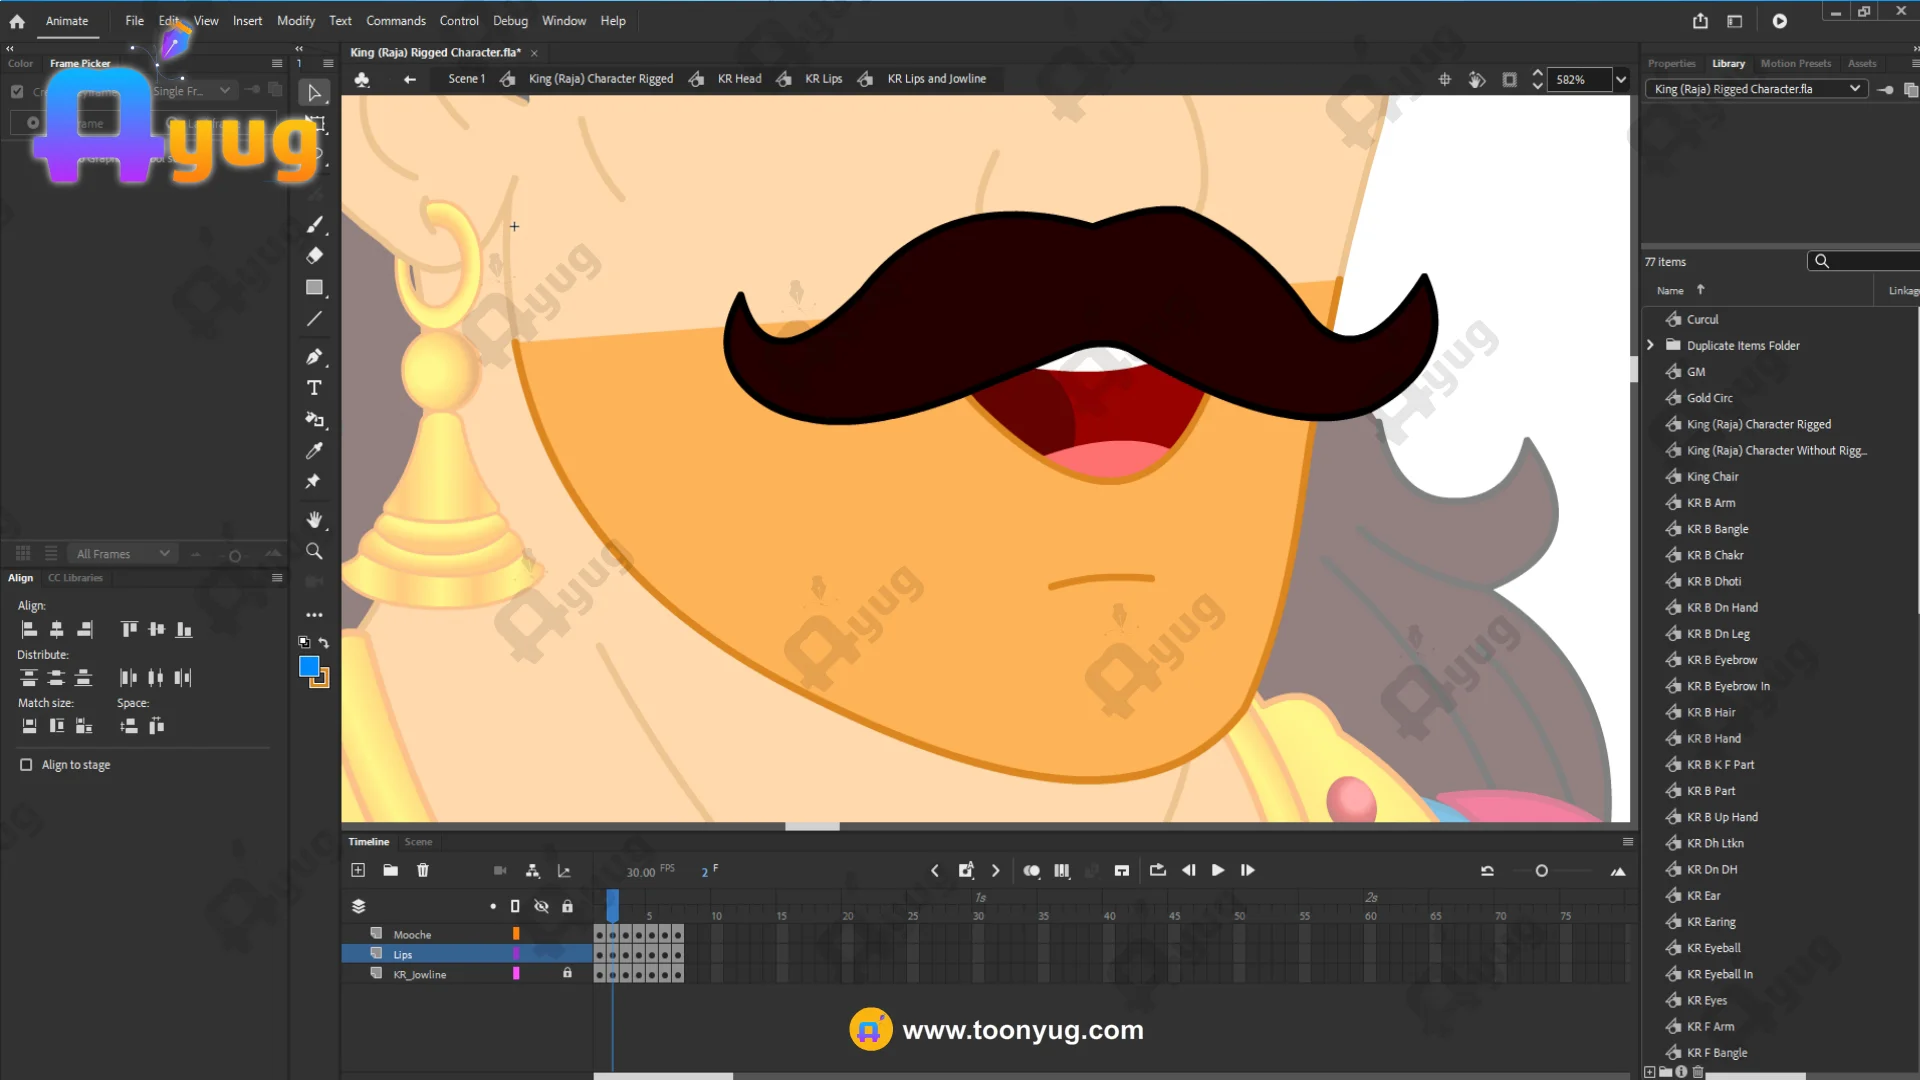This screenshot has height=1080, width=1920.
Task: Delete the selected timeline layer
Action: pos(423,871)
